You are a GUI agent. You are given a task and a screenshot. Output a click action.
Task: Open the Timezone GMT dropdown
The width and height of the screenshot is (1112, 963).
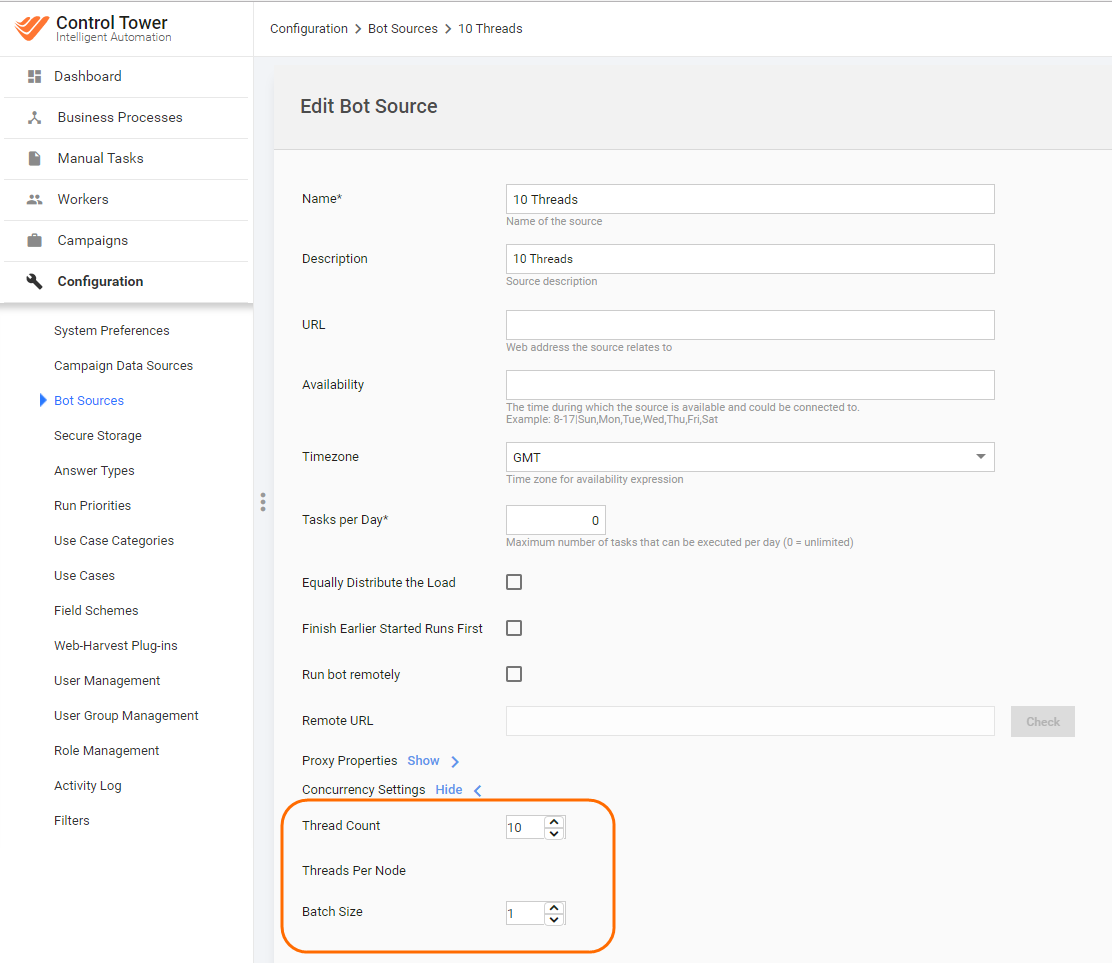750,457
